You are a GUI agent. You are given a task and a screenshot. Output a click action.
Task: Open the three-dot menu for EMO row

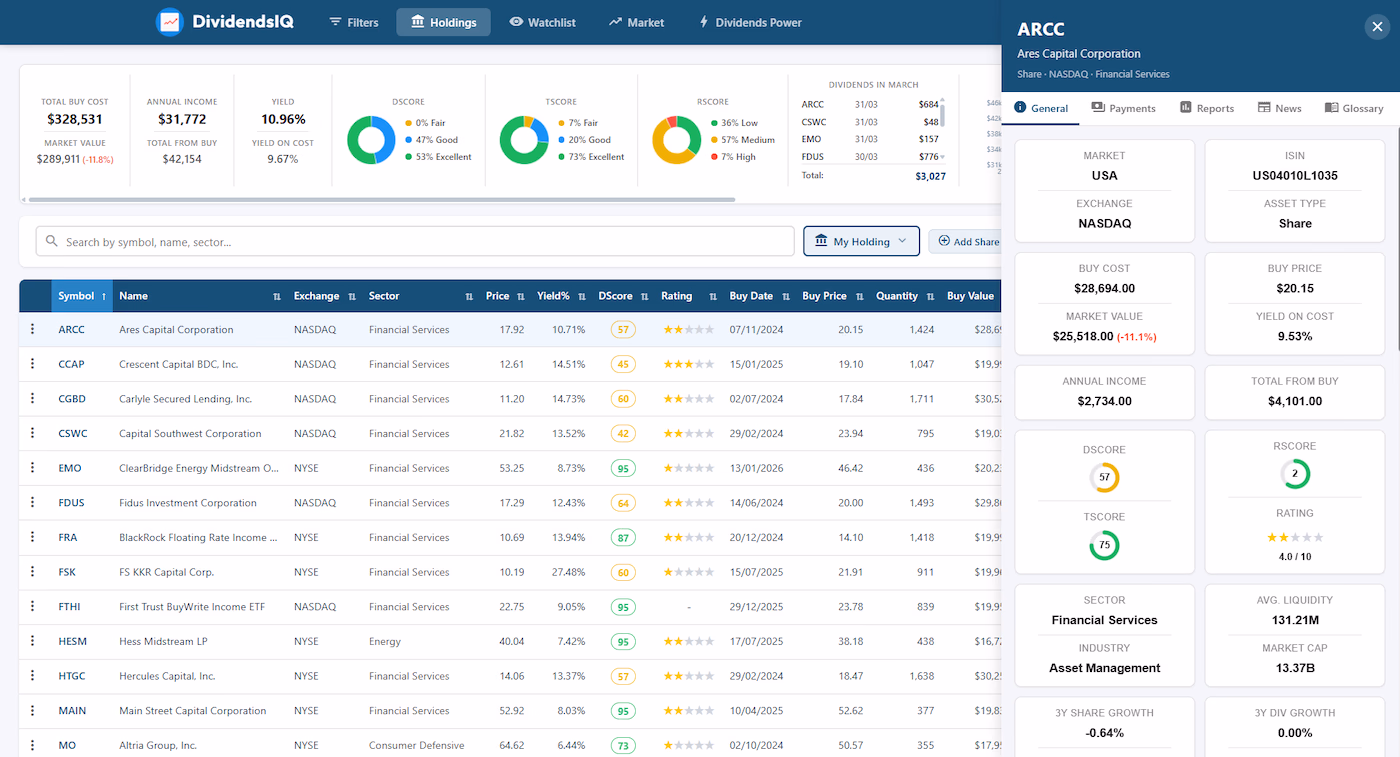[x=32, y=468]
